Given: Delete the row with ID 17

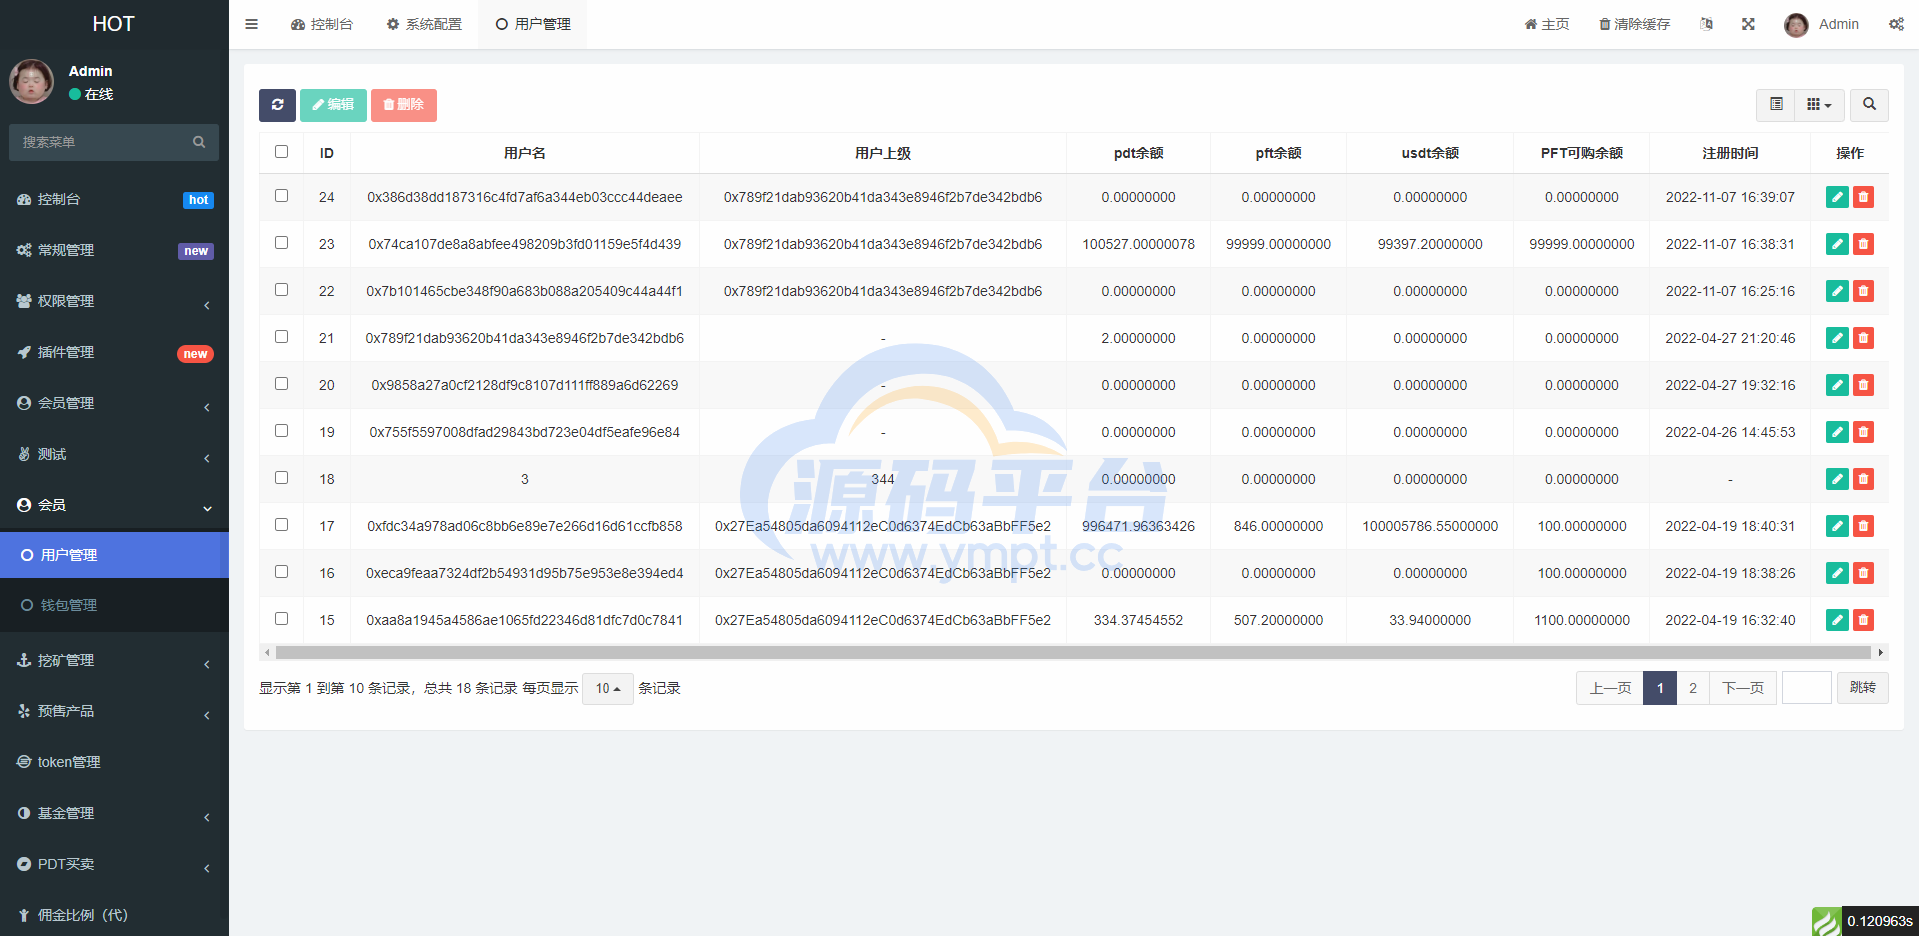Looking at the screenshot, I should pos(1863,526).
